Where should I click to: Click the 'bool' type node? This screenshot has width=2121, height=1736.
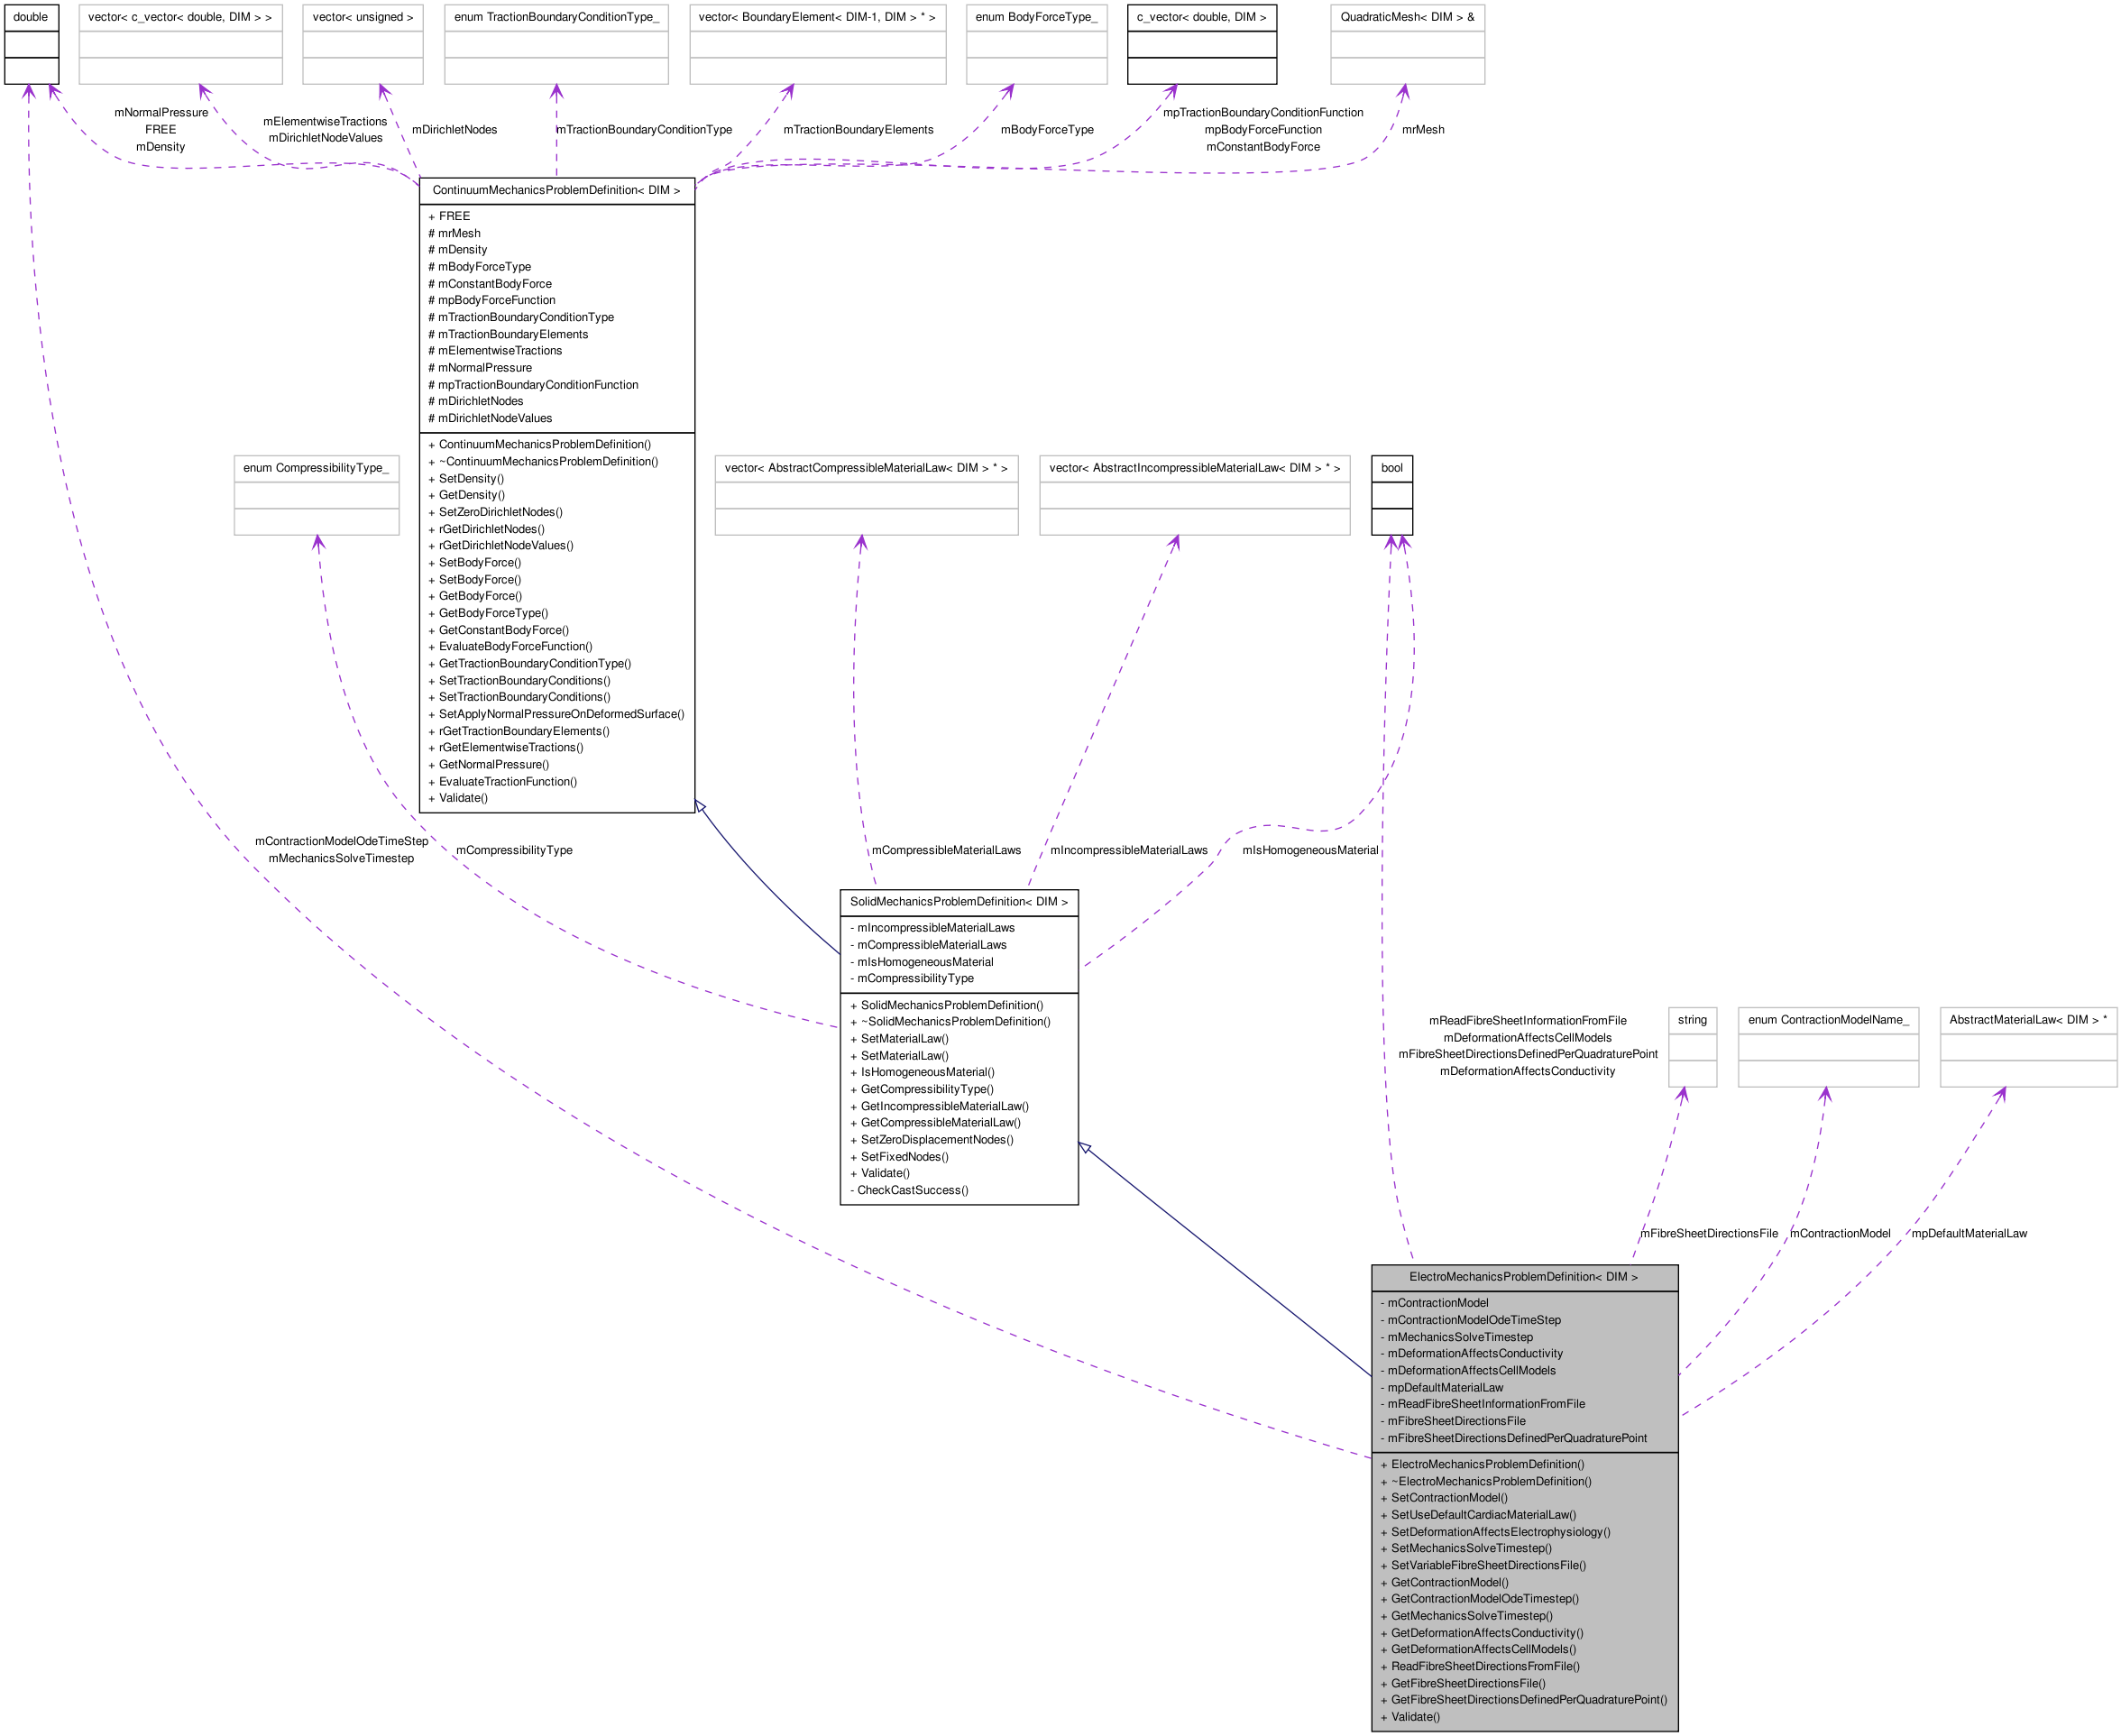[1392, 495]
